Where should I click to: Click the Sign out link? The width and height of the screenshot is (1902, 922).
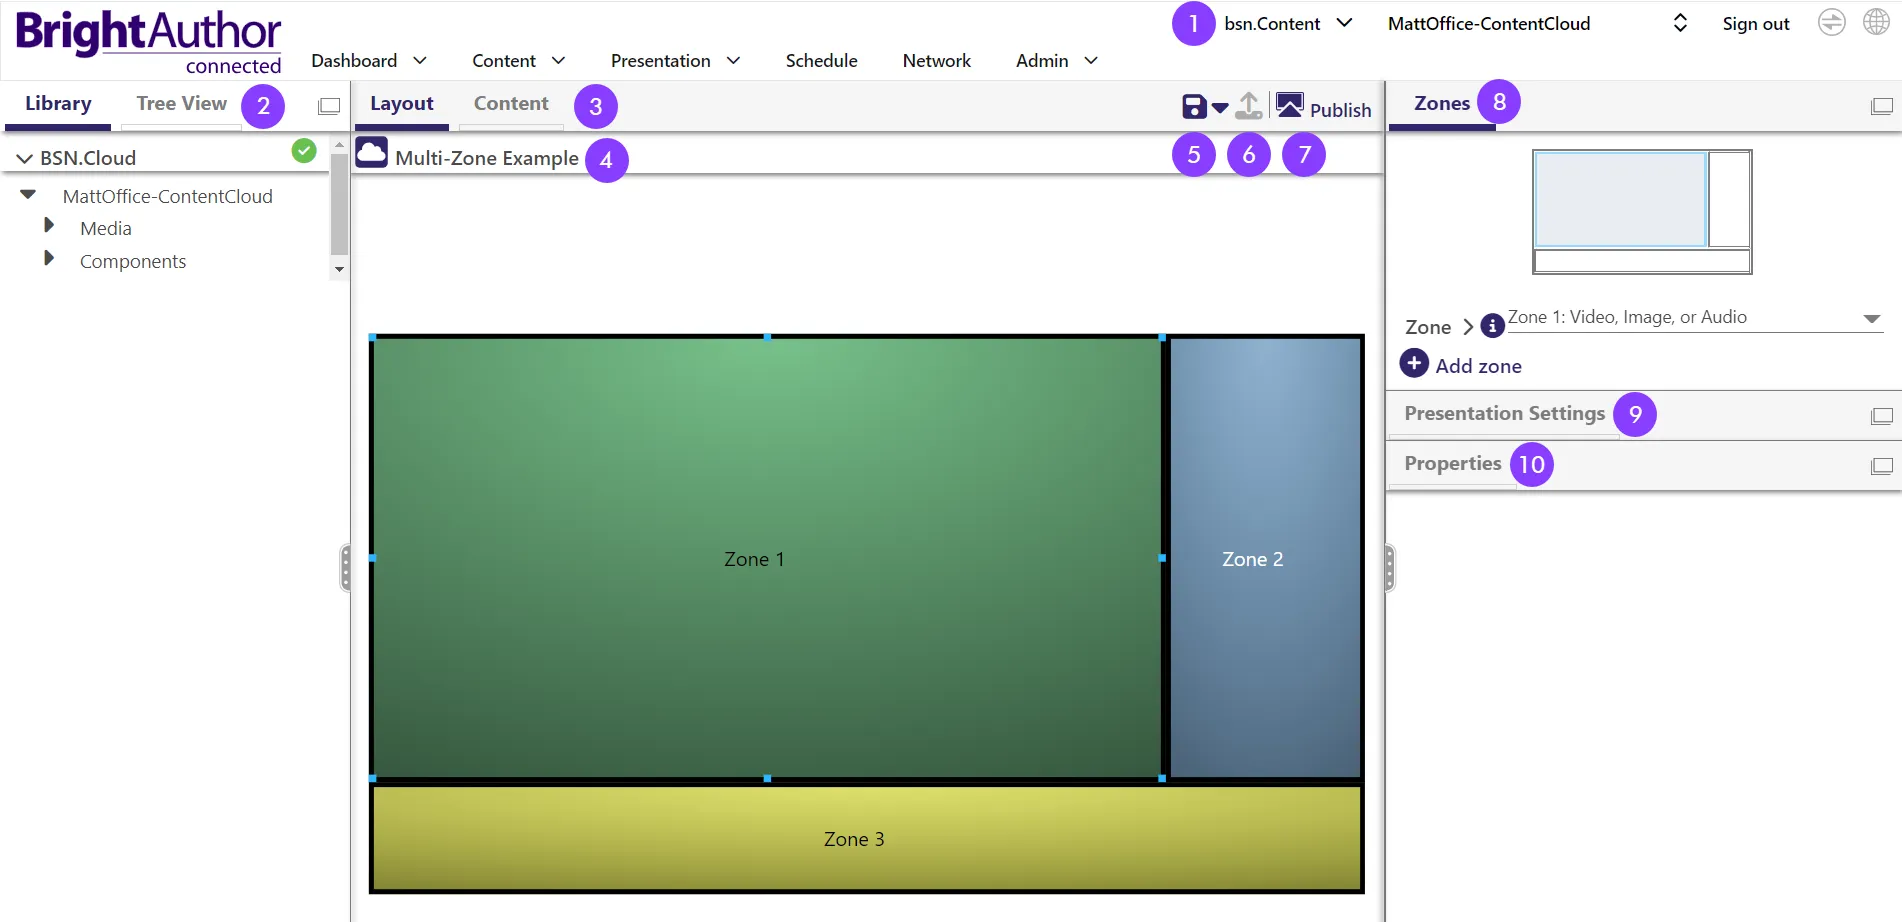click(1755, 24)
